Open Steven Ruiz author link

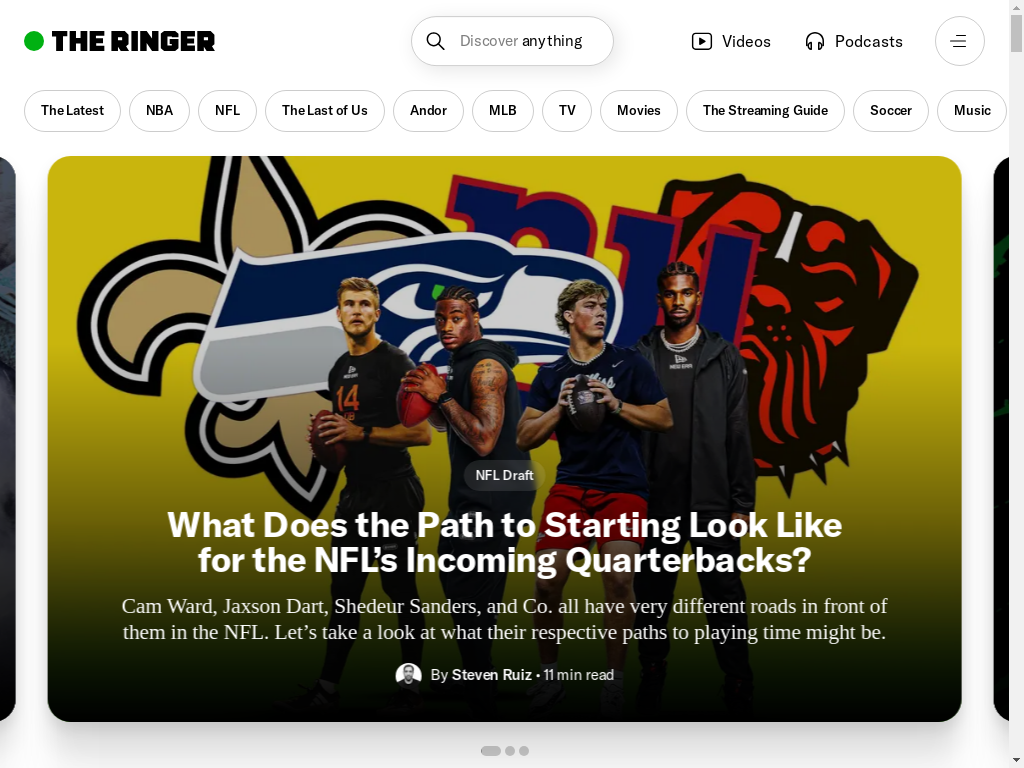(x=492, y=675)
